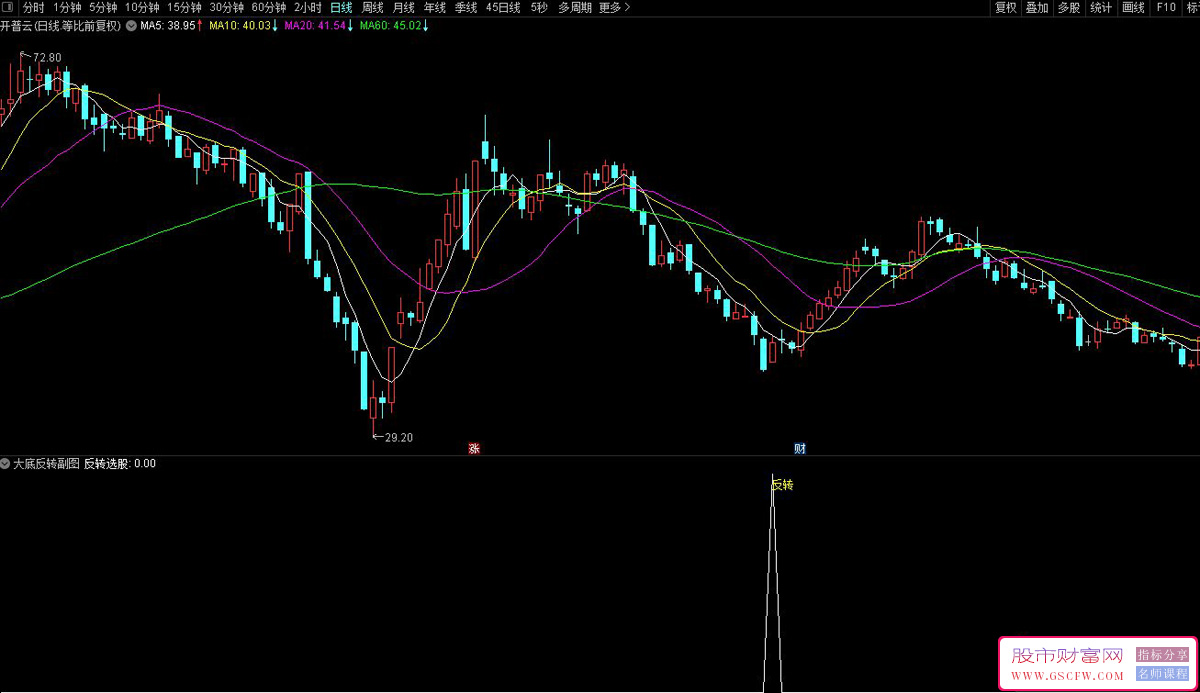The height and width of the screenshot is (693, 1200).
Task: Toggle 复权 price adjustment
Action: [x=1005, y=7]
